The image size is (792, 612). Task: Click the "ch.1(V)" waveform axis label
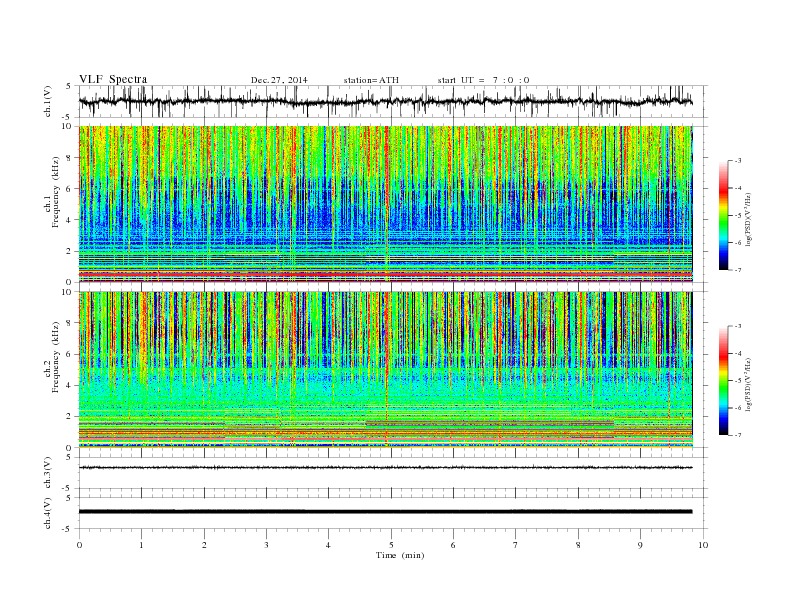[48, 101]
